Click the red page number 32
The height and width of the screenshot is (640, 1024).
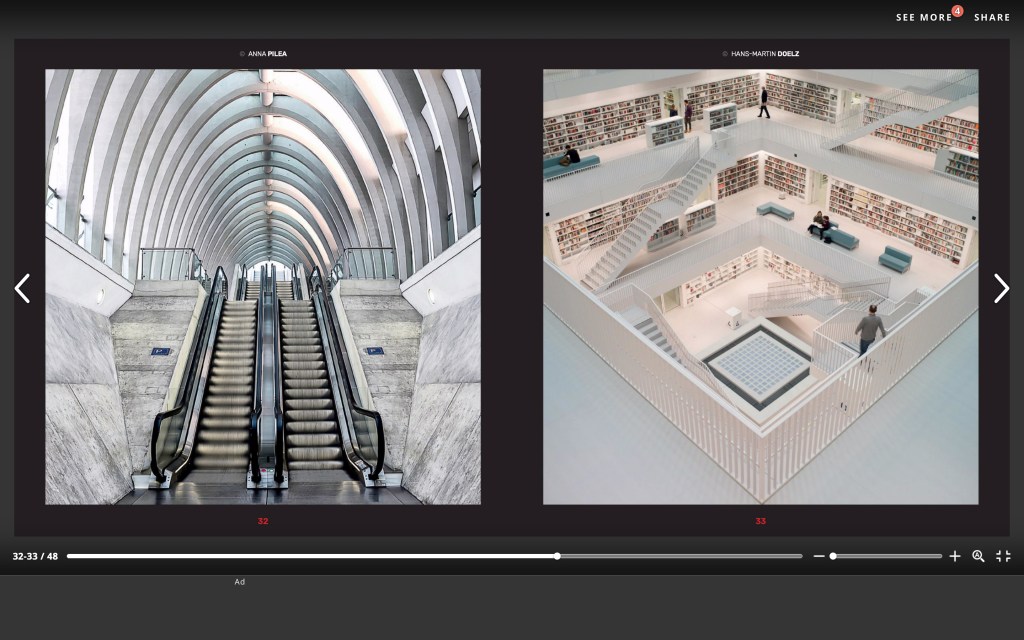pos(263,521)
